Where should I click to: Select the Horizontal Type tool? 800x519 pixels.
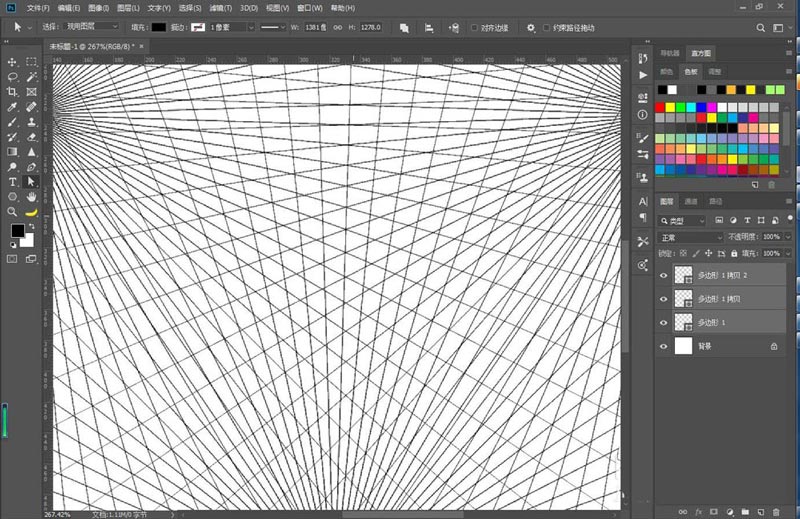[13, 182]
